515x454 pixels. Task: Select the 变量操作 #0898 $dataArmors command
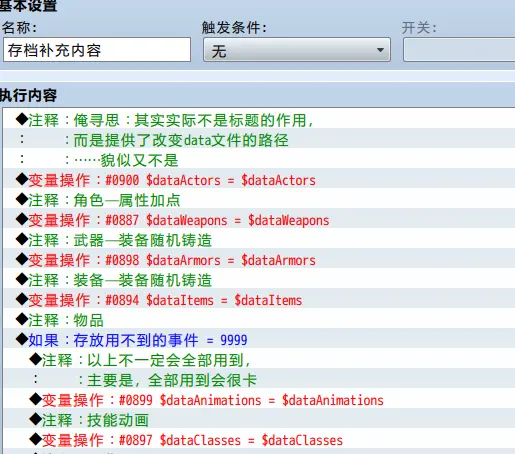[x=259, y=260]
